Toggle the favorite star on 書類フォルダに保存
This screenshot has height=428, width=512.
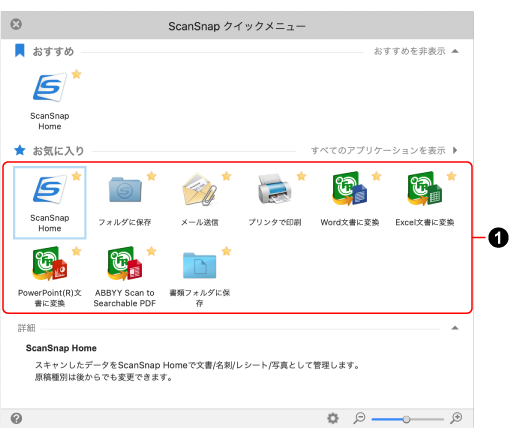(227, 251)
